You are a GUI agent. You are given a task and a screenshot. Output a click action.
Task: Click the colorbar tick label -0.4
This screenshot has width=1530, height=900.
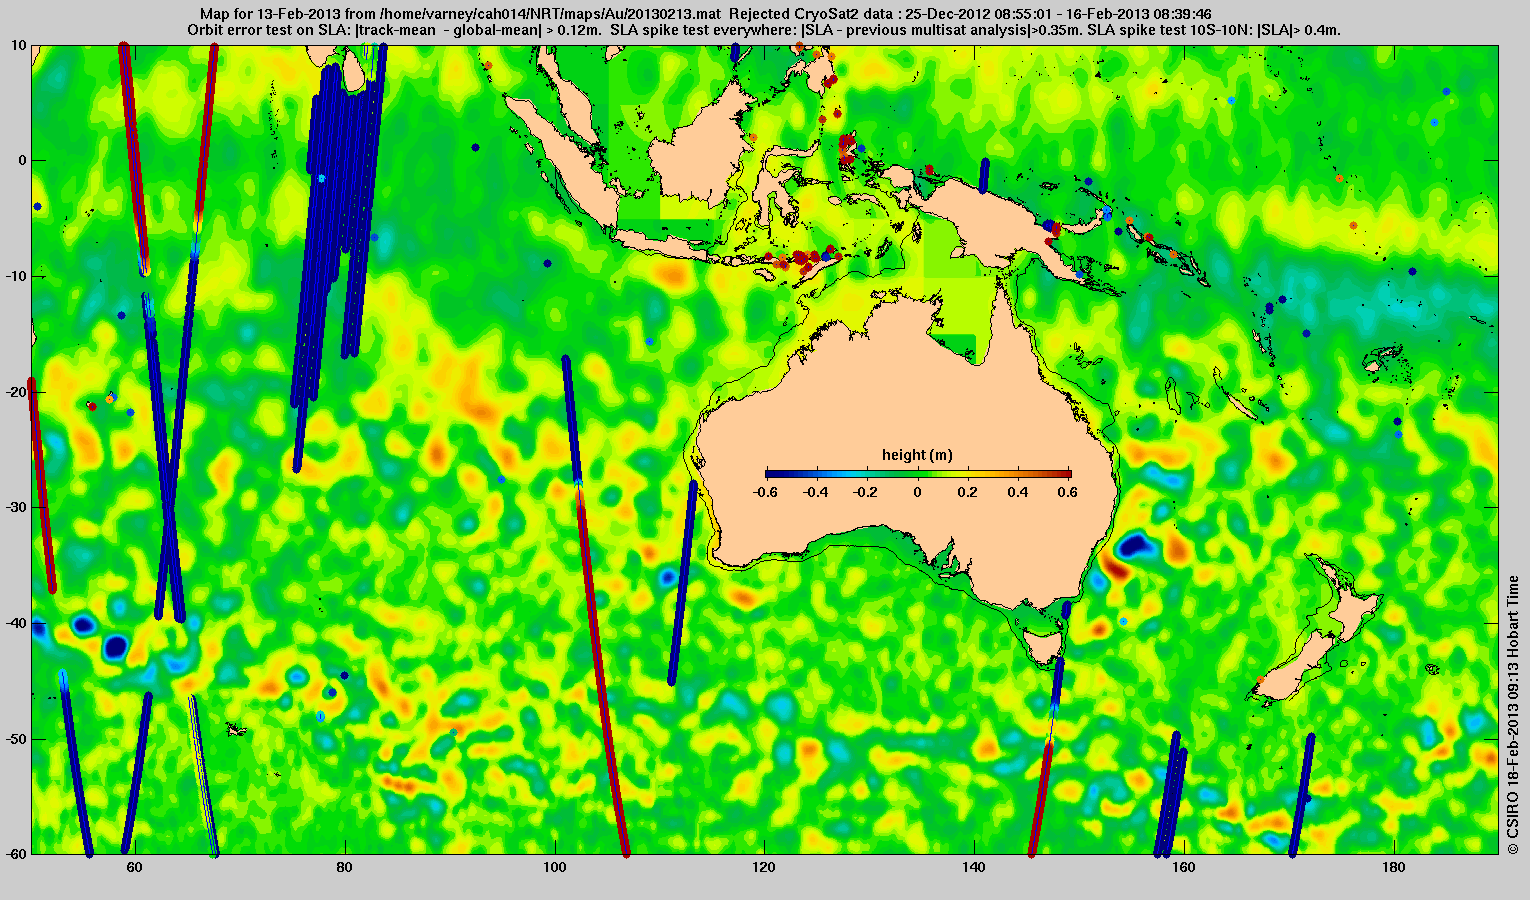click(816, 492)
